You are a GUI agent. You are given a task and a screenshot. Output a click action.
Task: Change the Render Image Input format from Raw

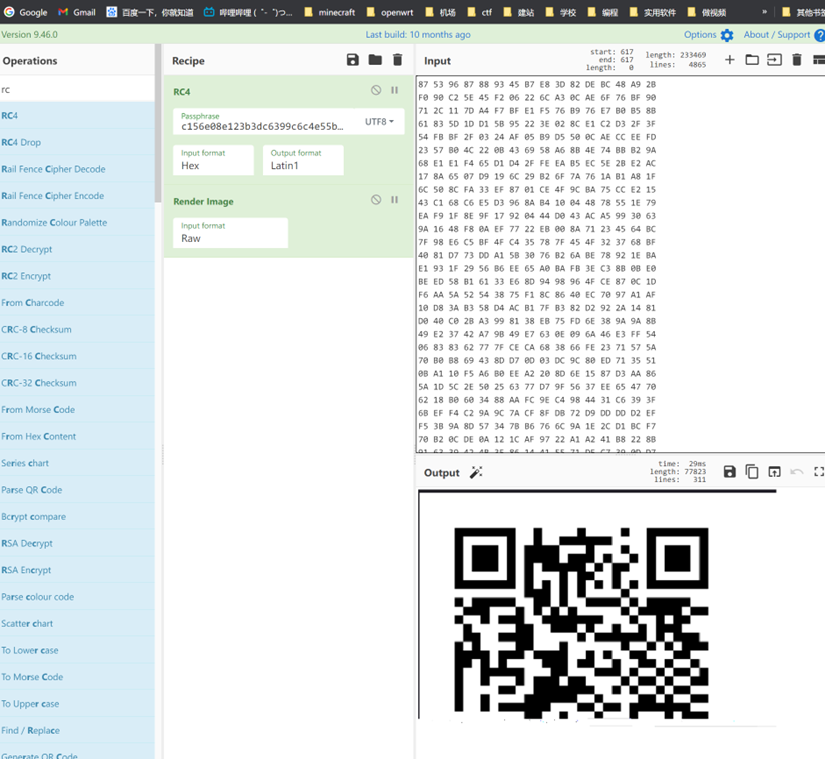(230, 232)
